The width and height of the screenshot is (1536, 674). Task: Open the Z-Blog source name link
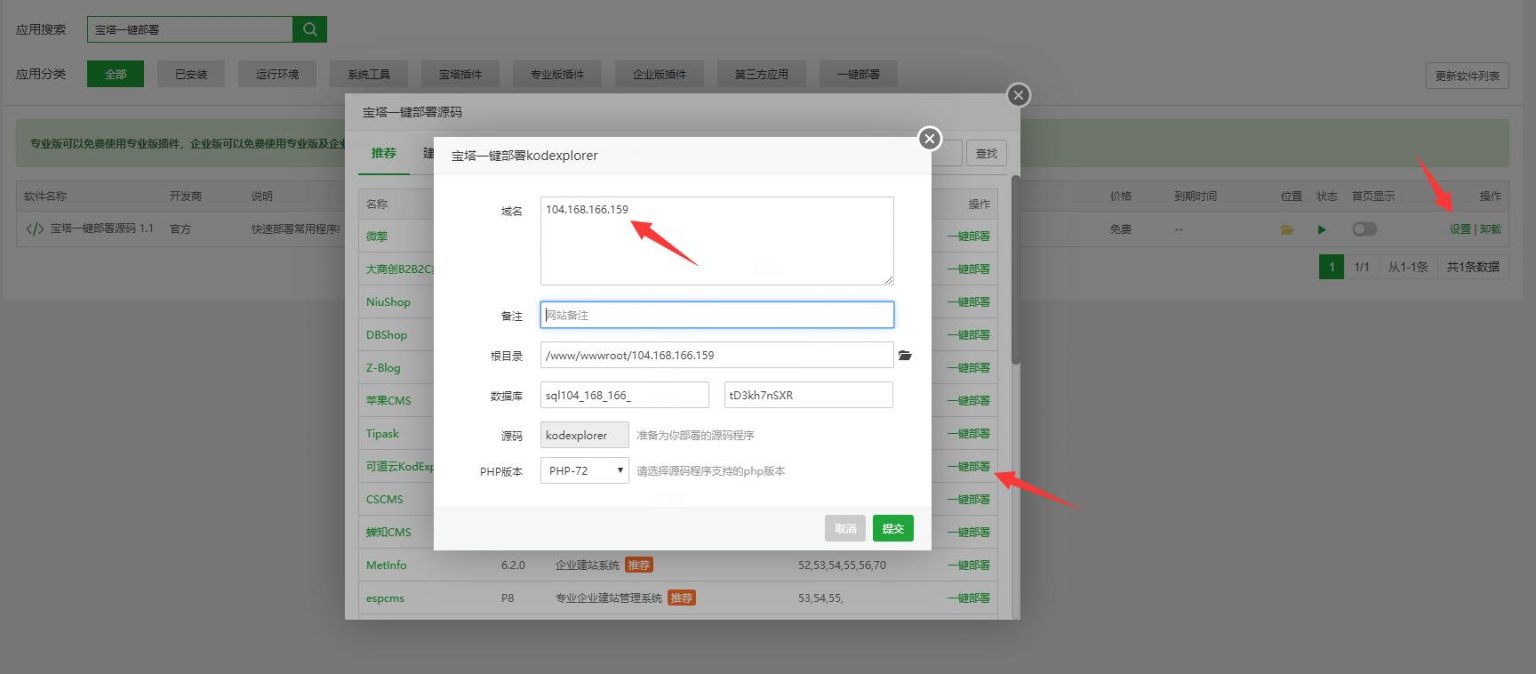coord(383,368)
